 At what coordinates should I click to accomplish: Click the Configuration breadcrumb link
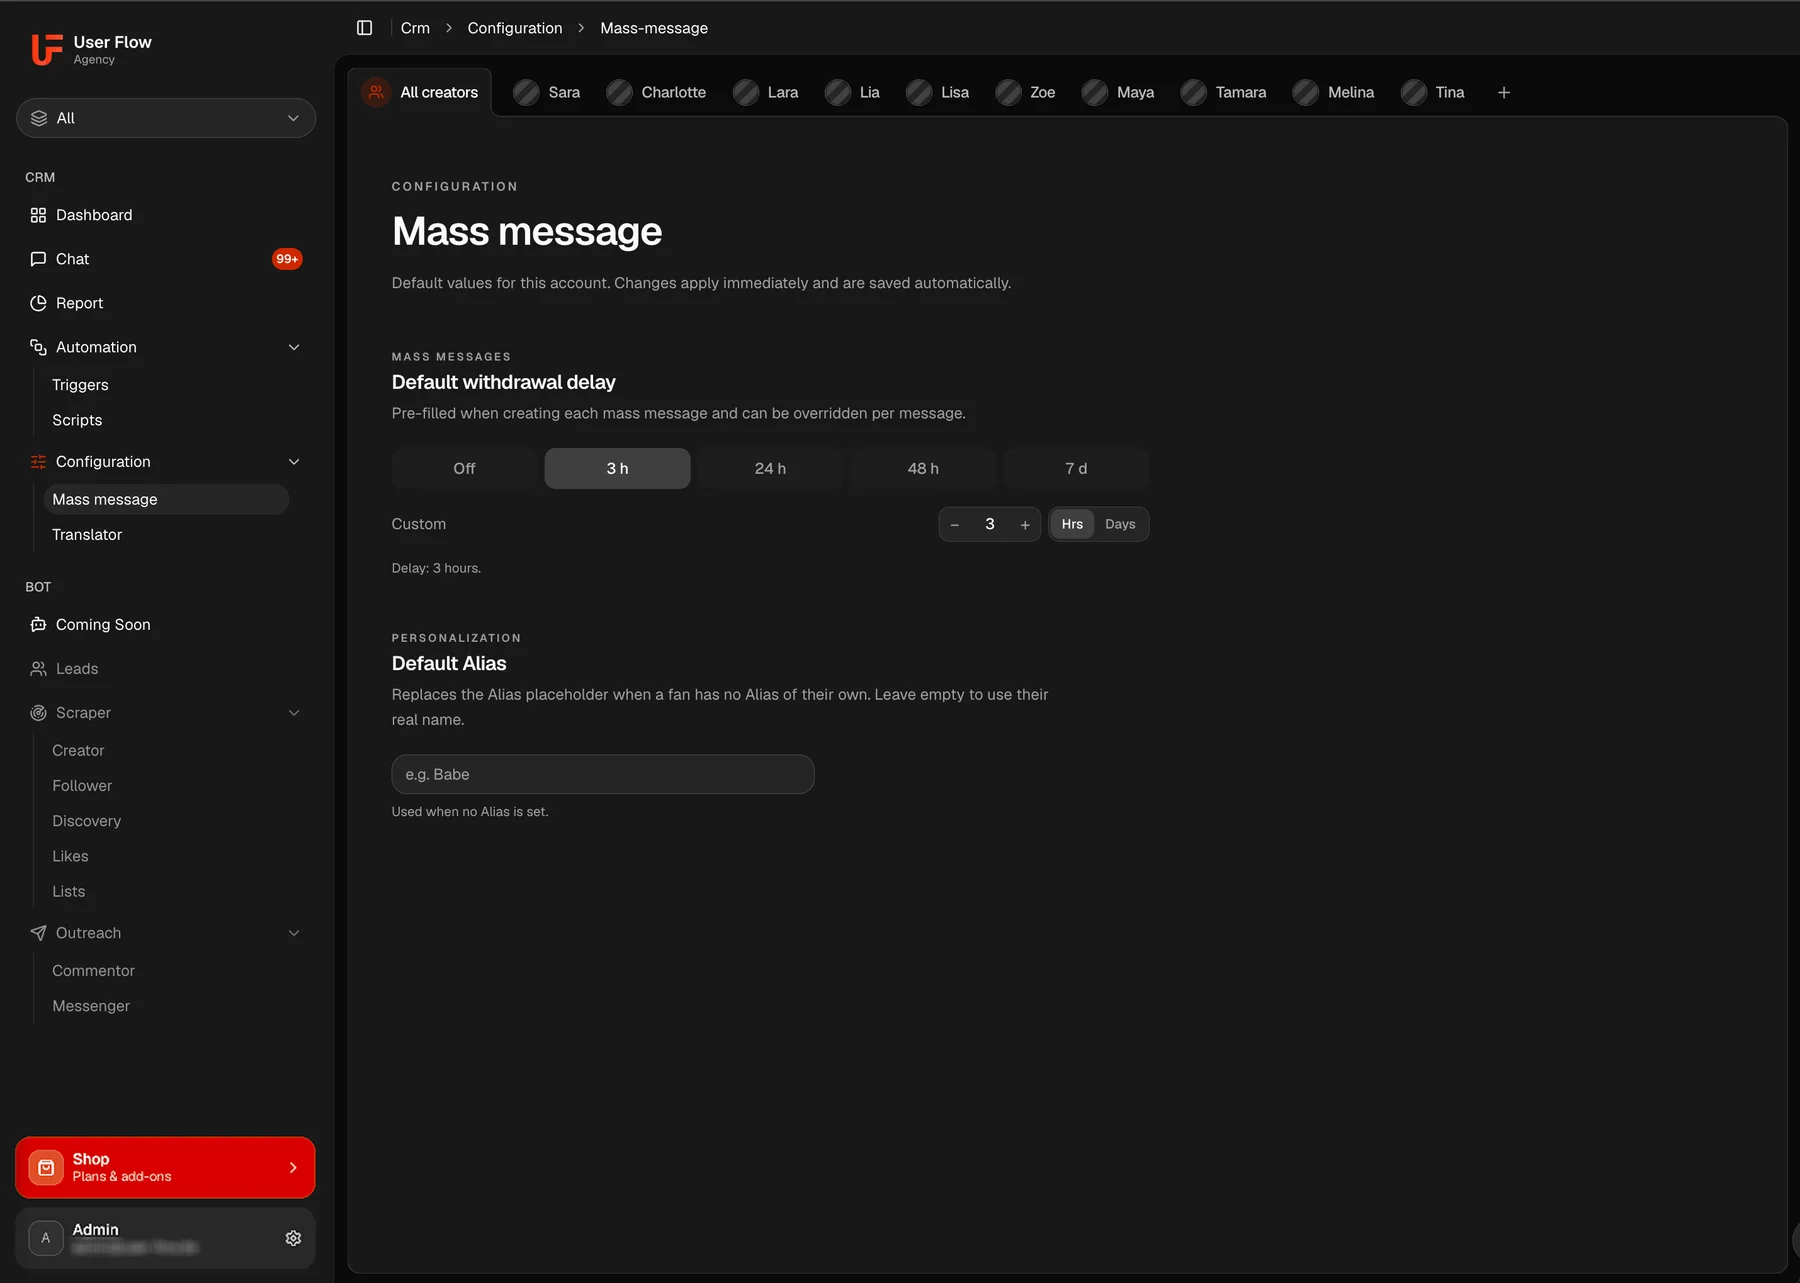pyautogui.click(x=515, y=28)
